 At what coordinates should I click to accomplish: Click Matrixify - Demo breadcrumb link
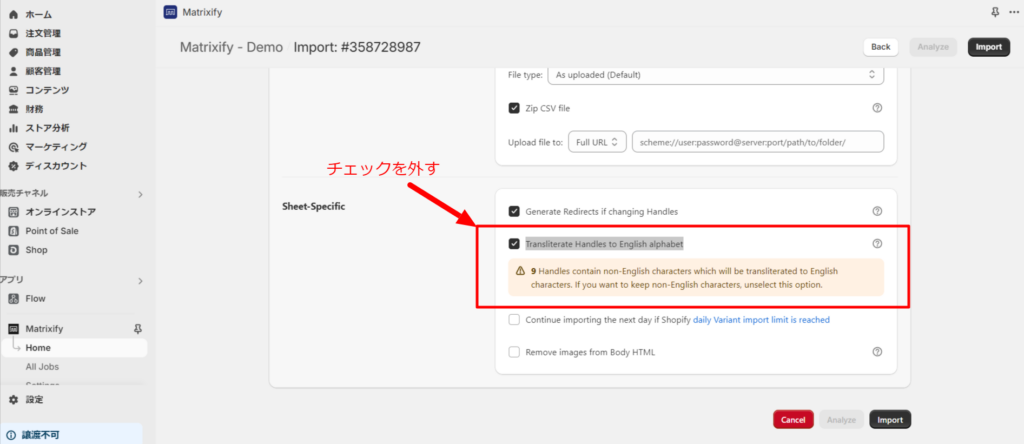pos(232,47)
